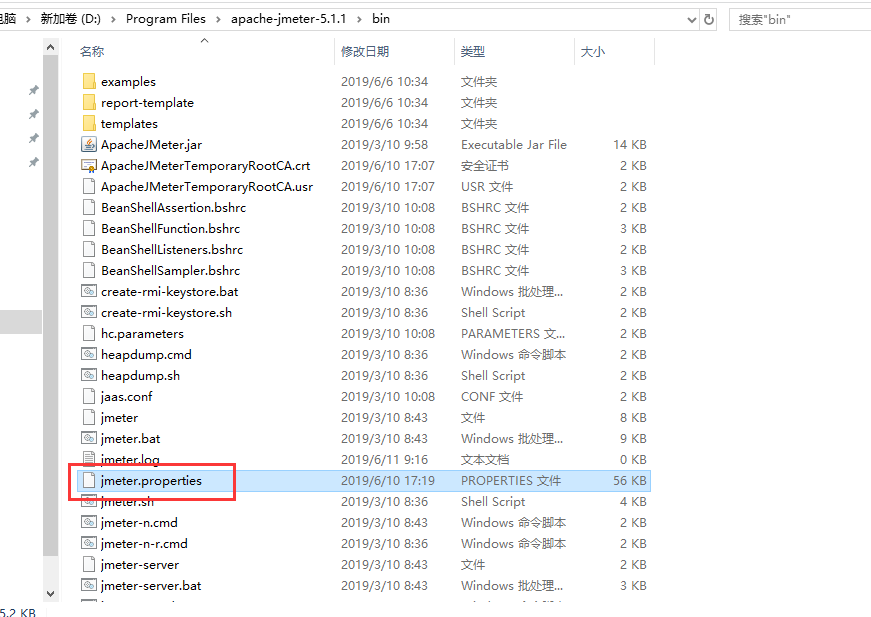Click the jmeter-n.cmd script icon
The image size is (871, 617).
[x=89, y=523]
